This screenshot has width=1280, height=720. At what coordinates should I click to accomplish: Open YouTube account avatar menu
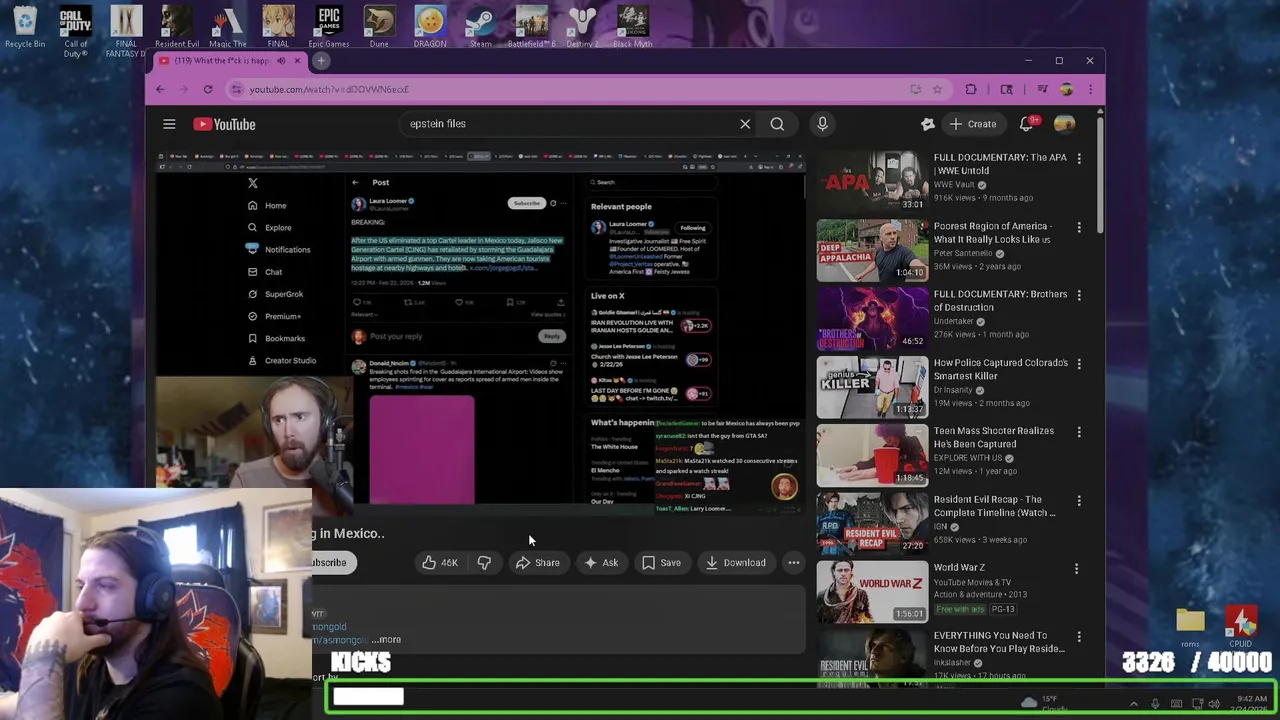[1065, 124]
